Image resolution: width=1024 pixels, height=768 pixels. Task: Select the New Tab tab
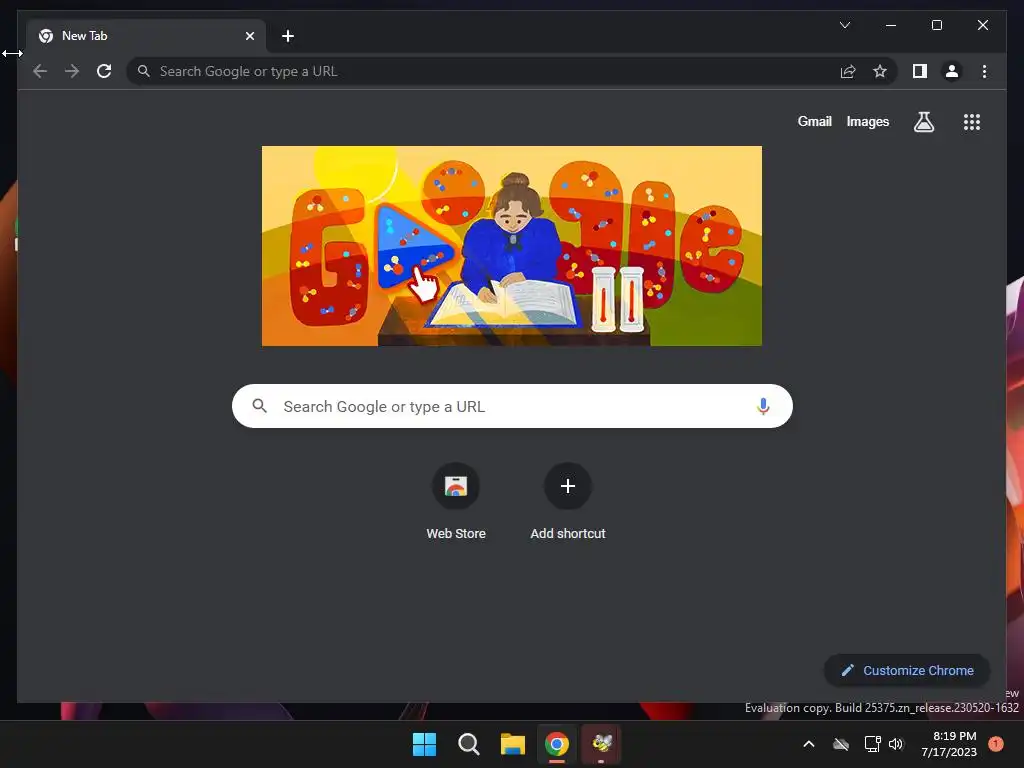[146, 36]
